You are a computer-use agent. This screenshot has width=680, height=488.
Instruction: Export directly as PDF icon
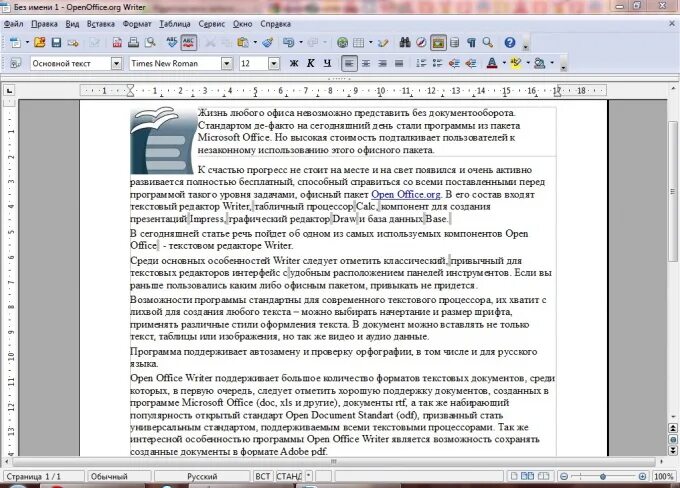(117, 43)
